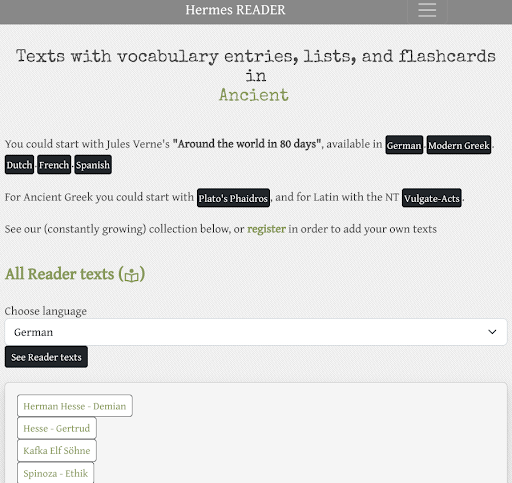
Task: Open Plato's Phaidros text
Action: pos(233,198)
